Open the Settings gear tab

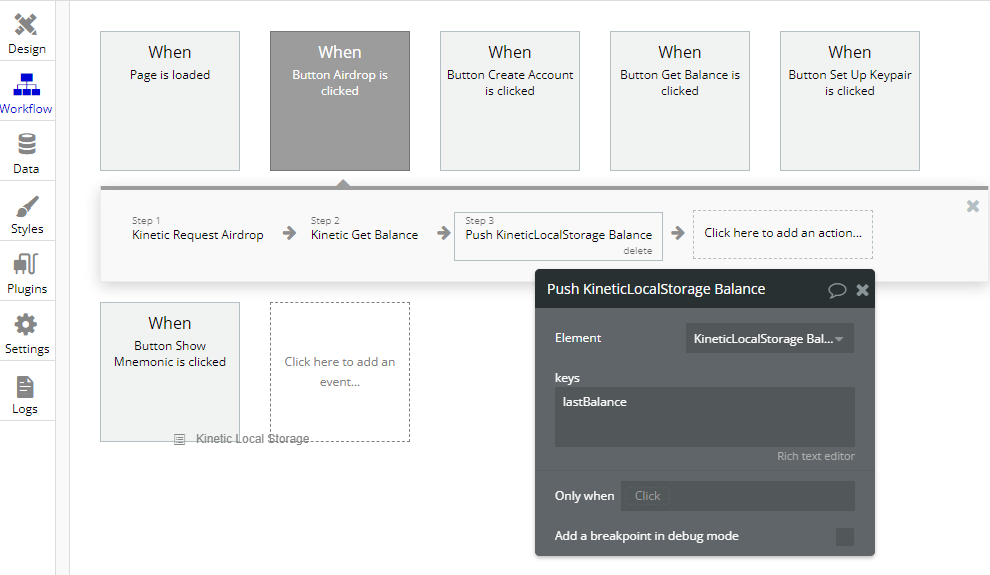(x=26, y=333)
